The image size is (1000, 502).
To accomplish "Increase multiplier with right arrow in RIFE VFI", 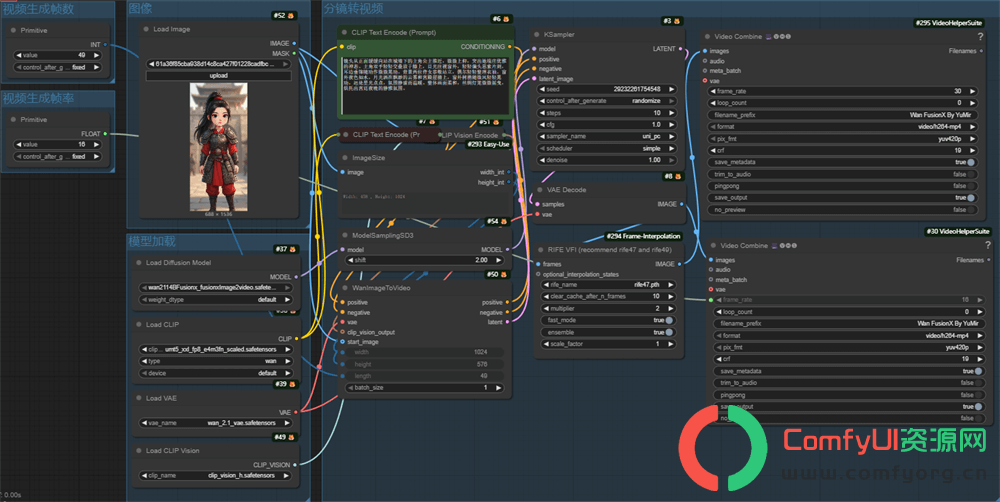I will coord(671,308).
